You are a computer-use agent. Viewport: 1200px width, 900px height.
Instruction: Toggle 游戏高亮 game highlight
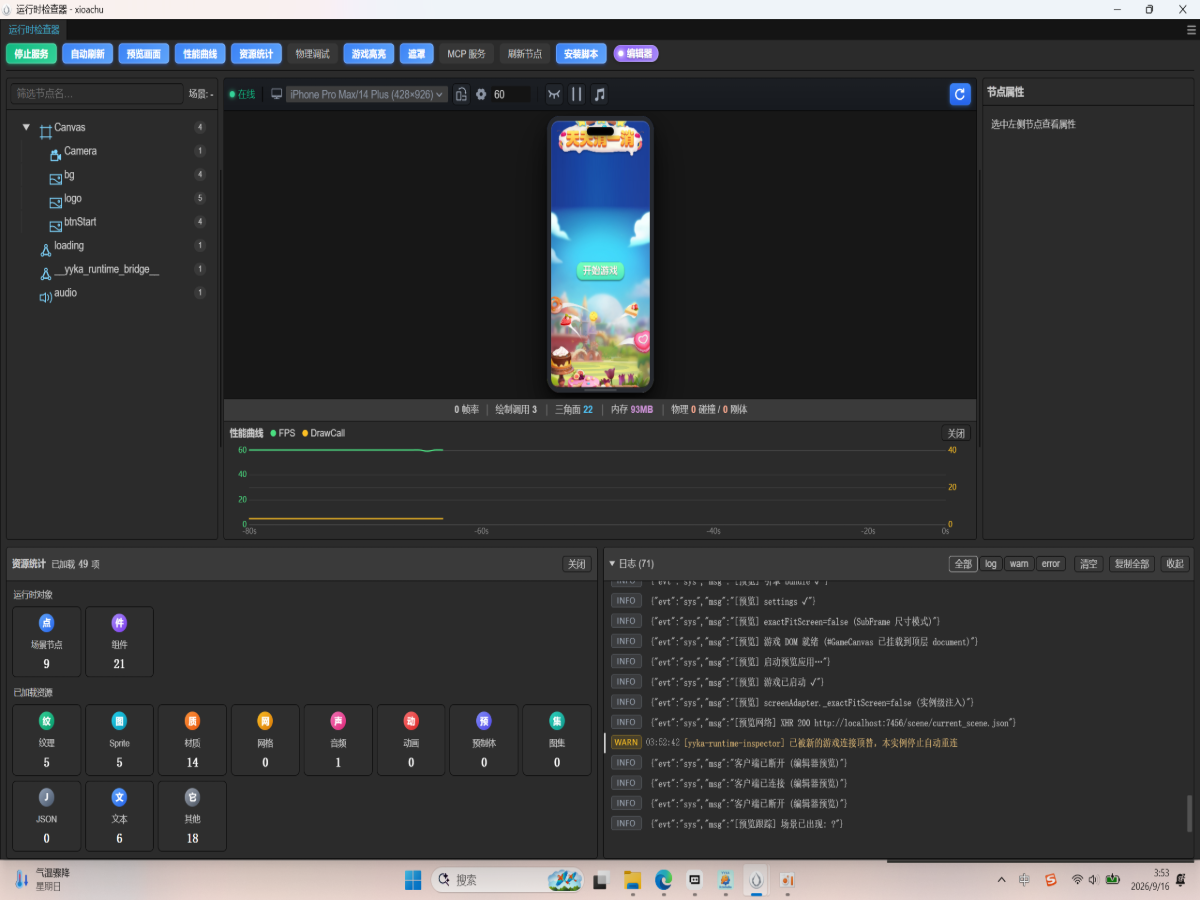tap(368, 54)
